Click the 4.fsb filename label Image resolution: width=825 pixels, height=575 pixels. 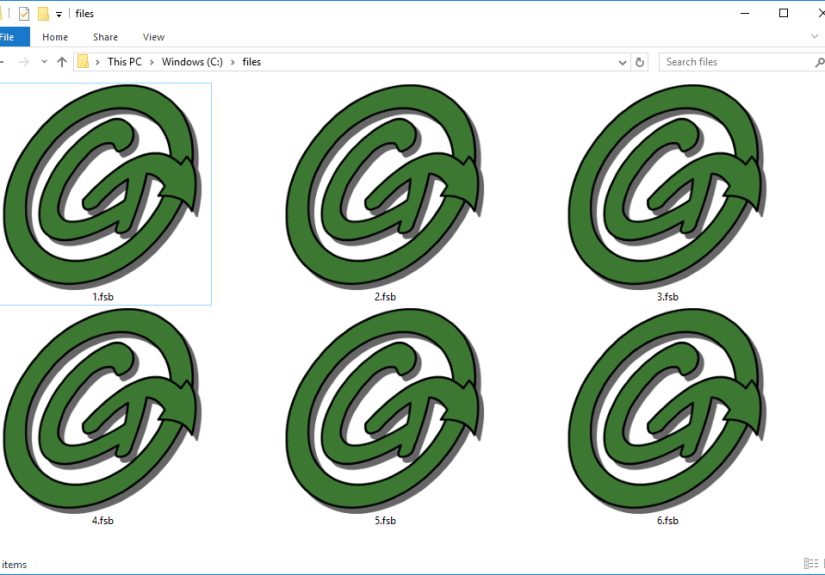click(103, 520)
